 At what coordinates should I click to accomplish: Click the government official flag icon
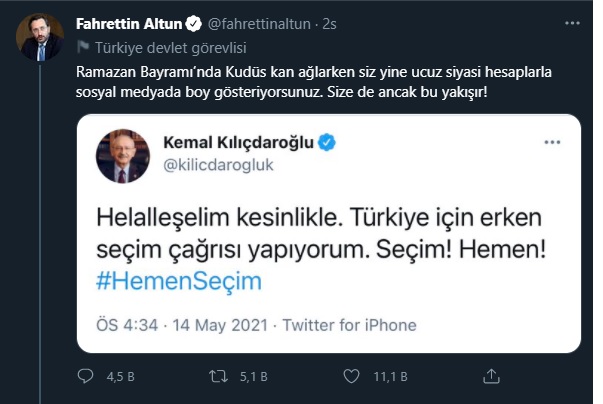(83, 46)
